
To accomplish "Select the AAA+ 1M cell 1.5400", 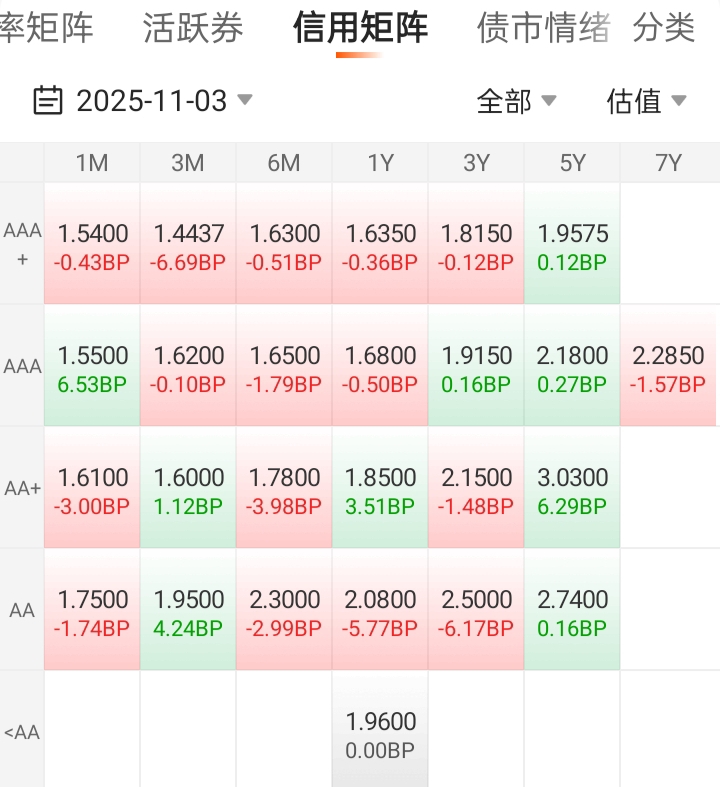I will click(92, 246).
